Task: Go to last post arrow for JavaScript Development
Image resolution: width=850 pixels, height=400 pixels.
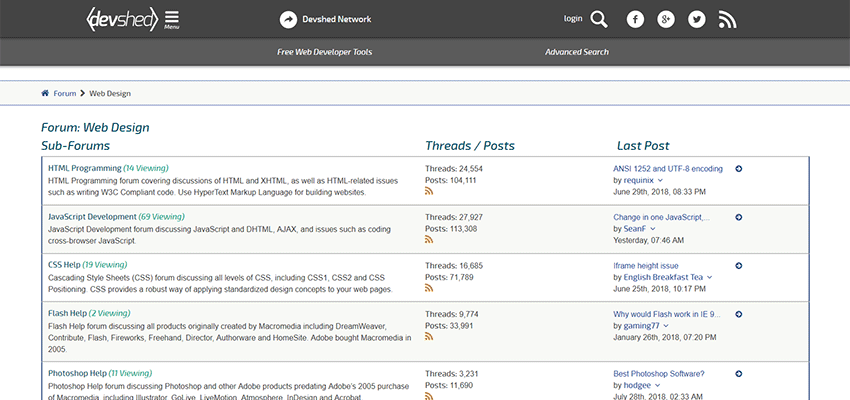Action: tap(738, 217)
